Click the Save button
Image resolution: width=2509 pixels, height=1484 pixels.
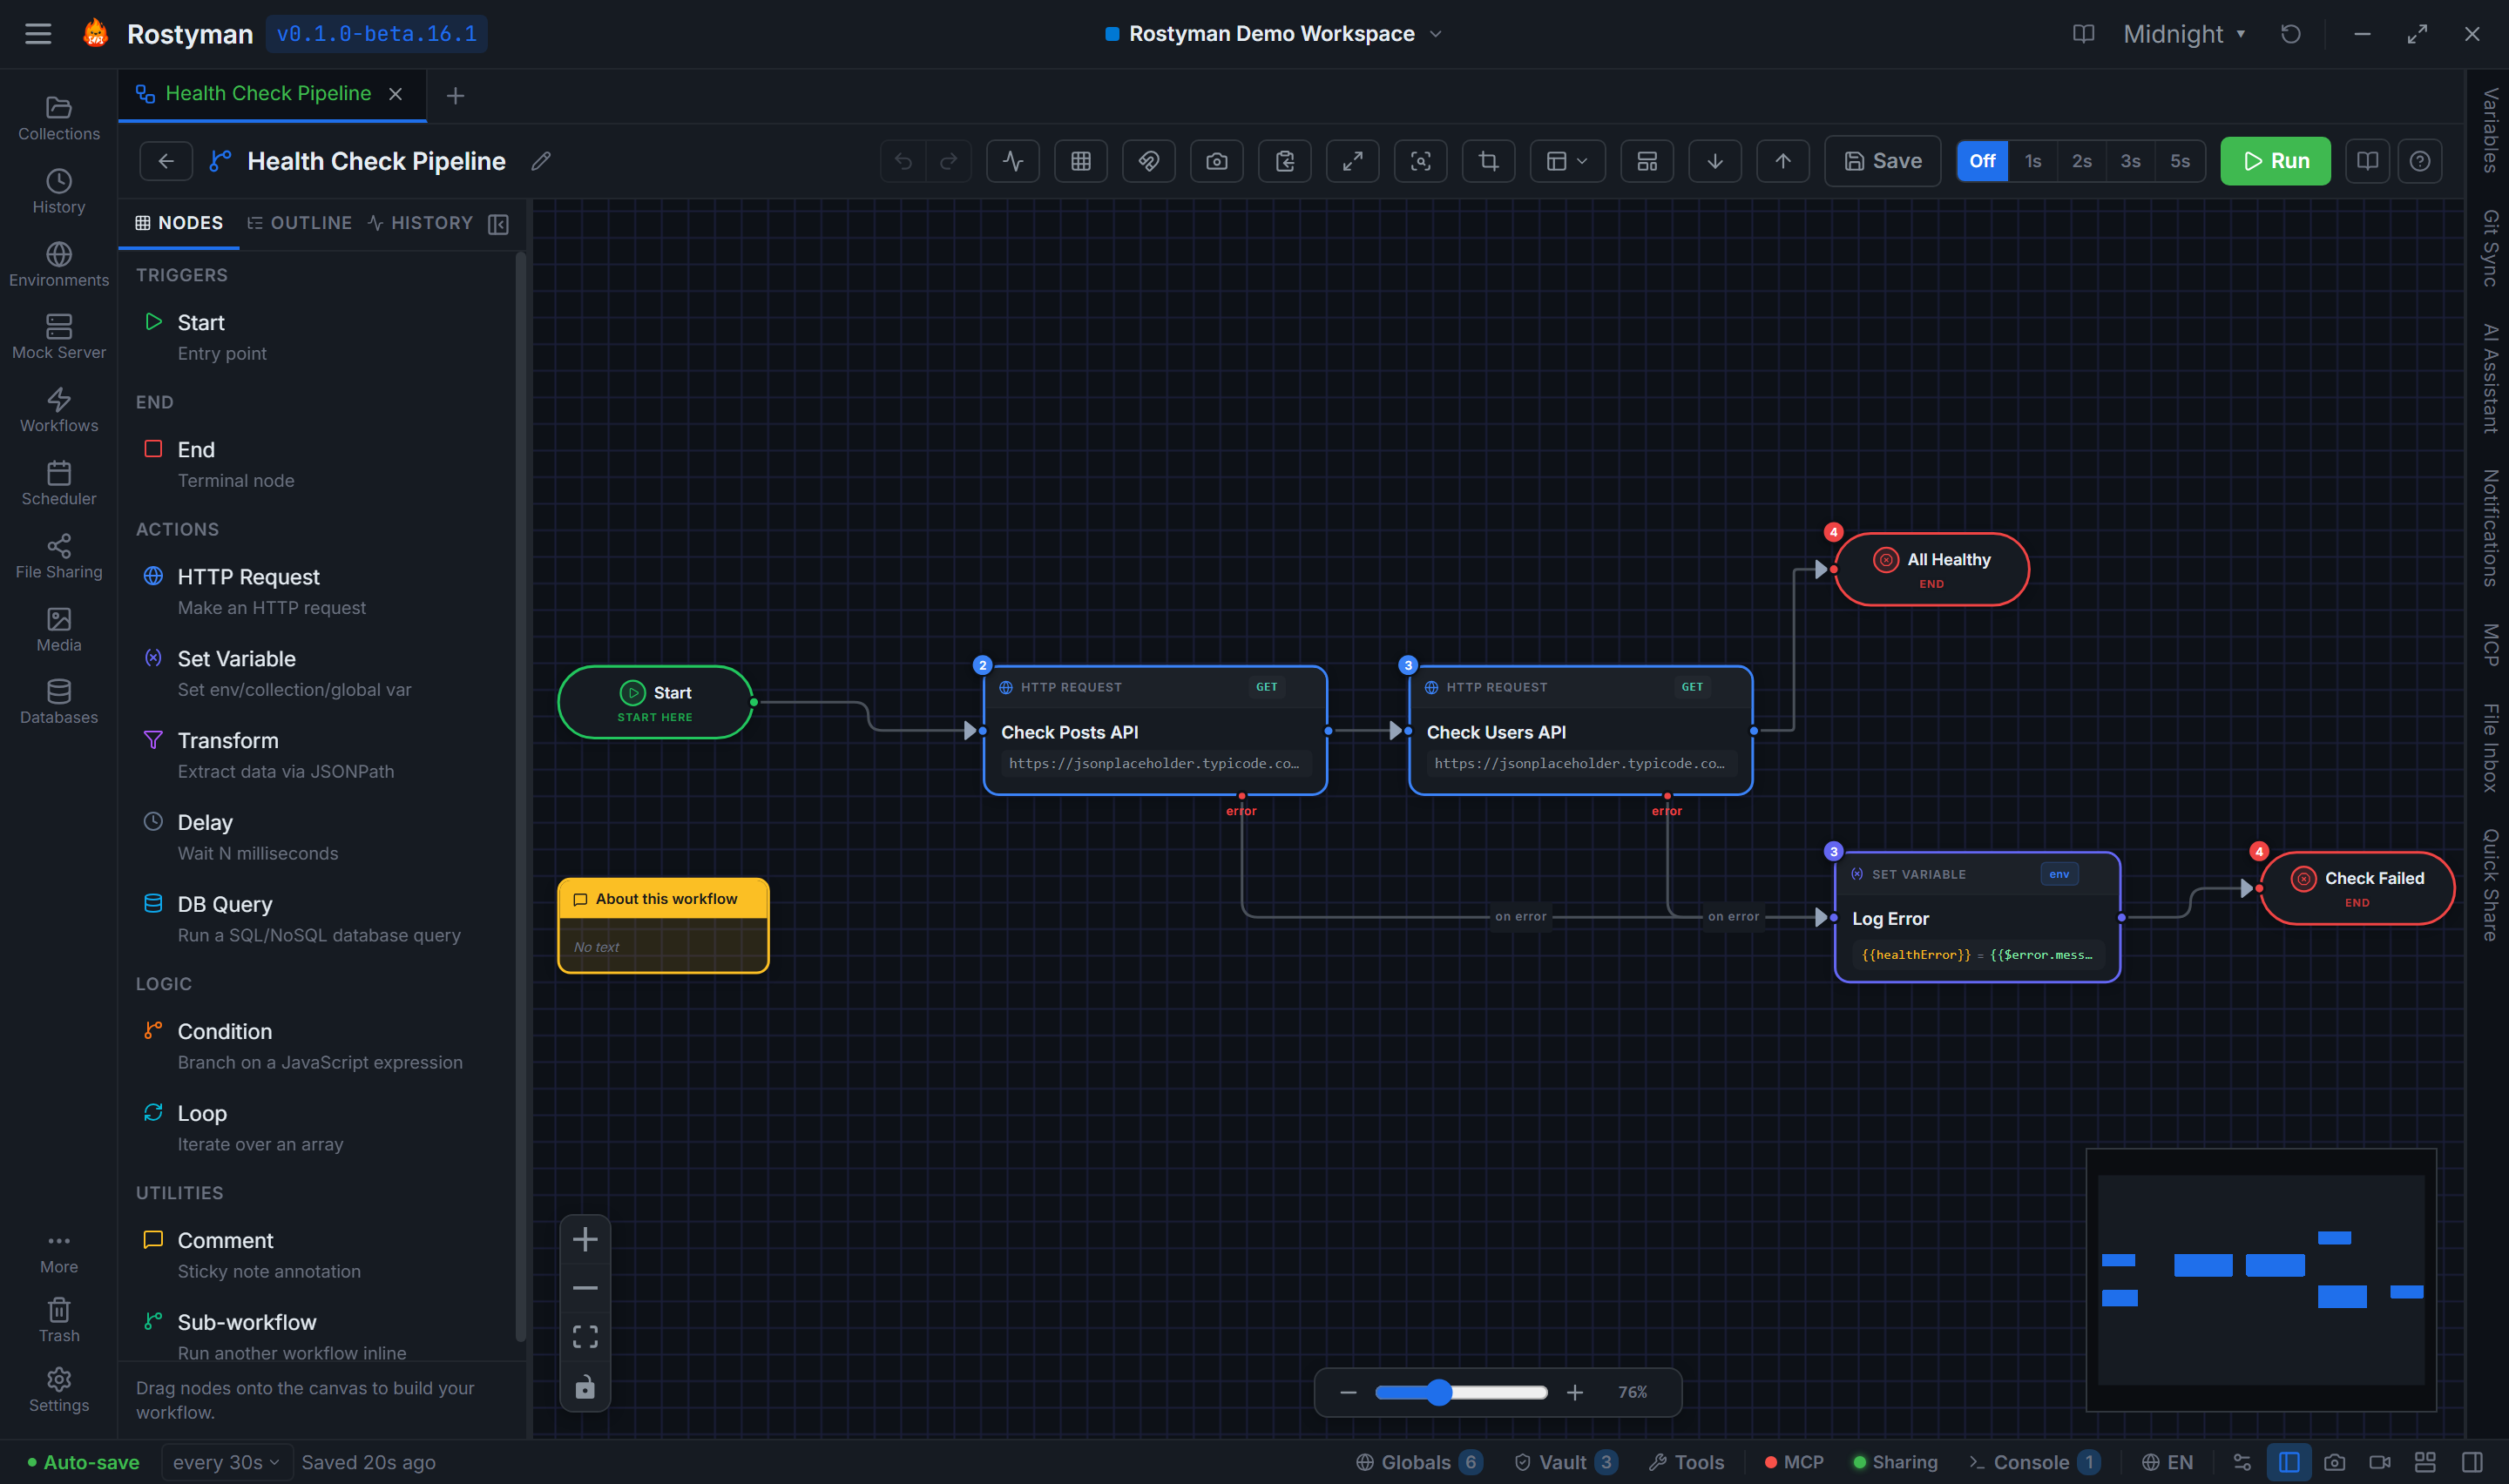coord(1883,161)
